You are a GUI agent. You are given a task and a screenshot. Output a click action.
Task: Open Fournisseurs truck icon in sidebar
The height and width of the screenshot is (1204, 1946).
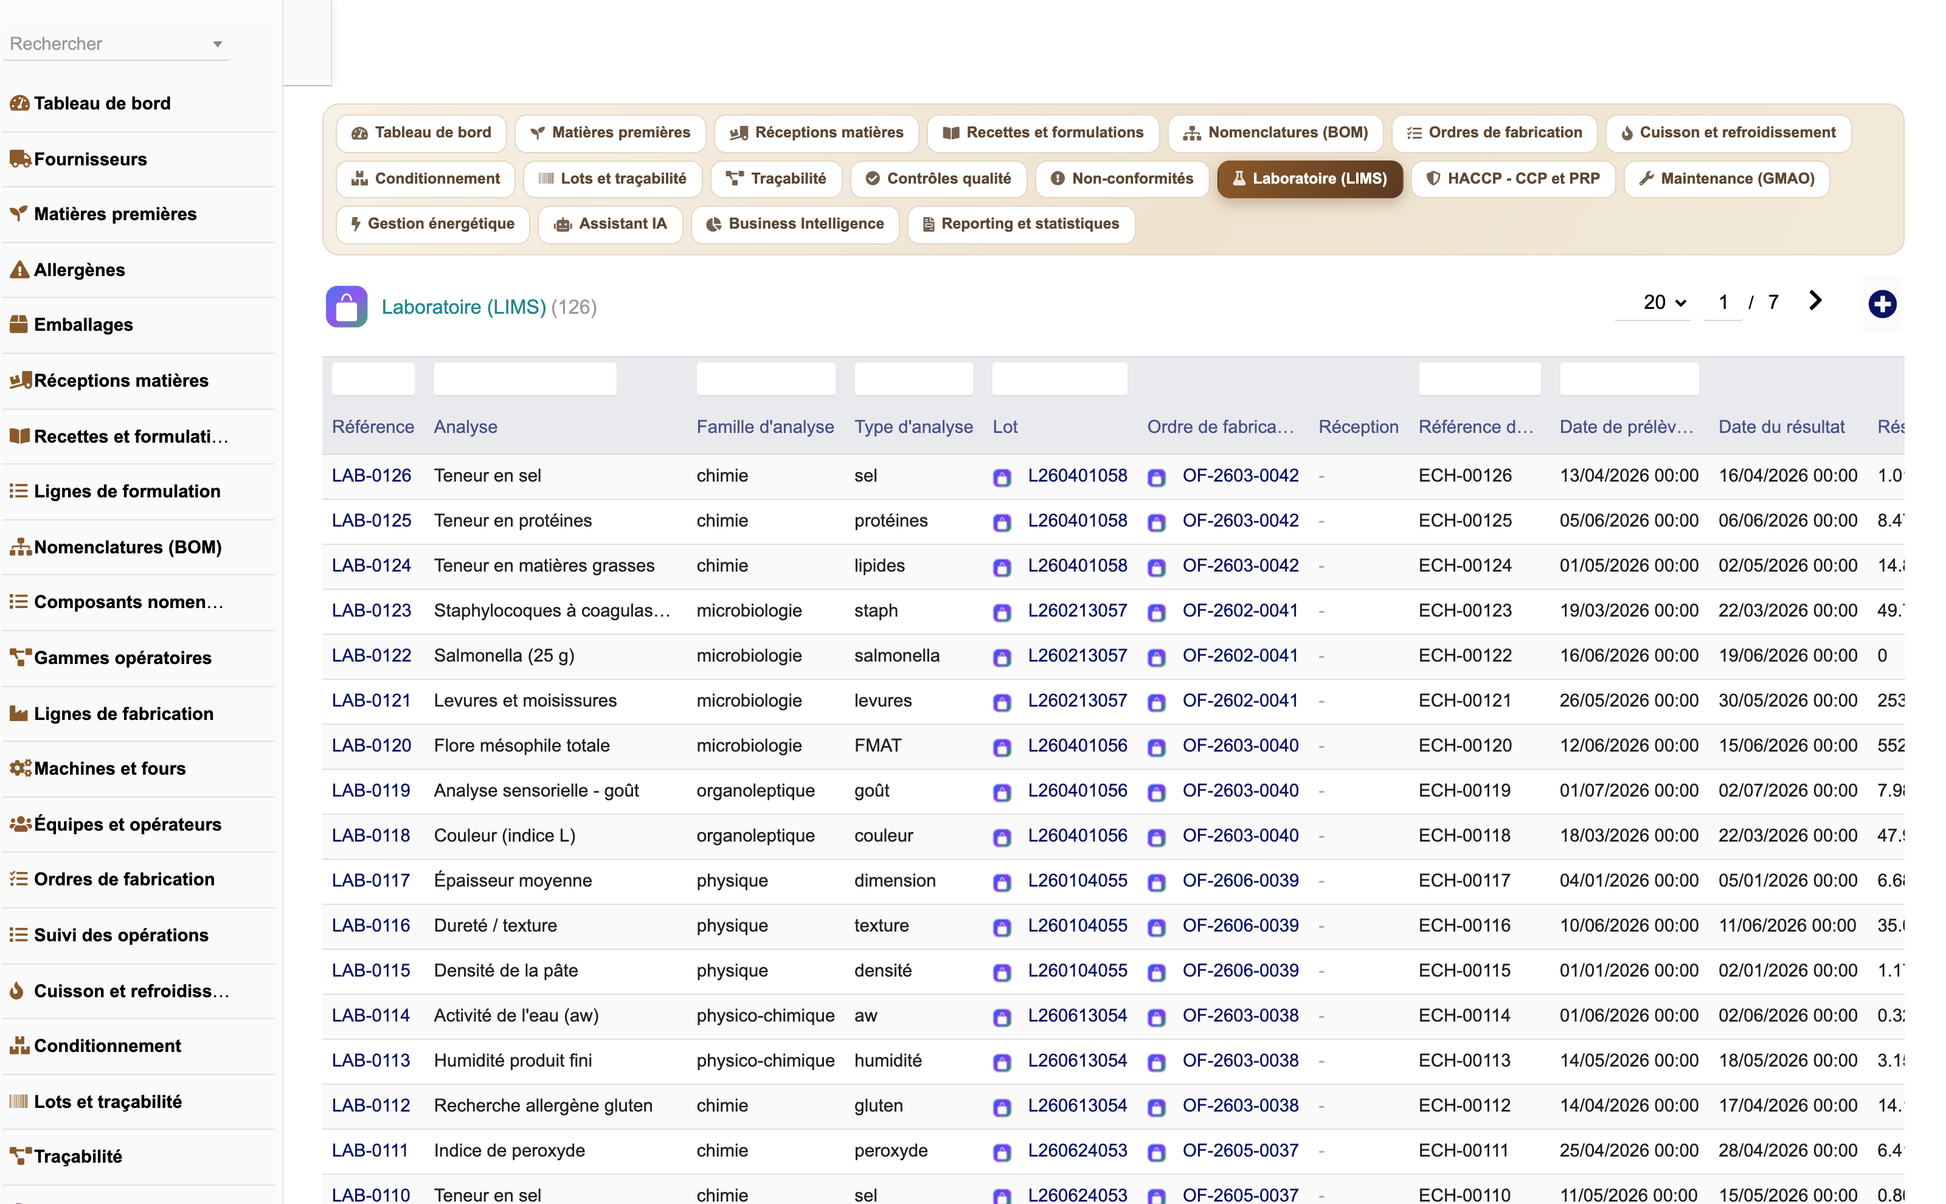point(20,159)
